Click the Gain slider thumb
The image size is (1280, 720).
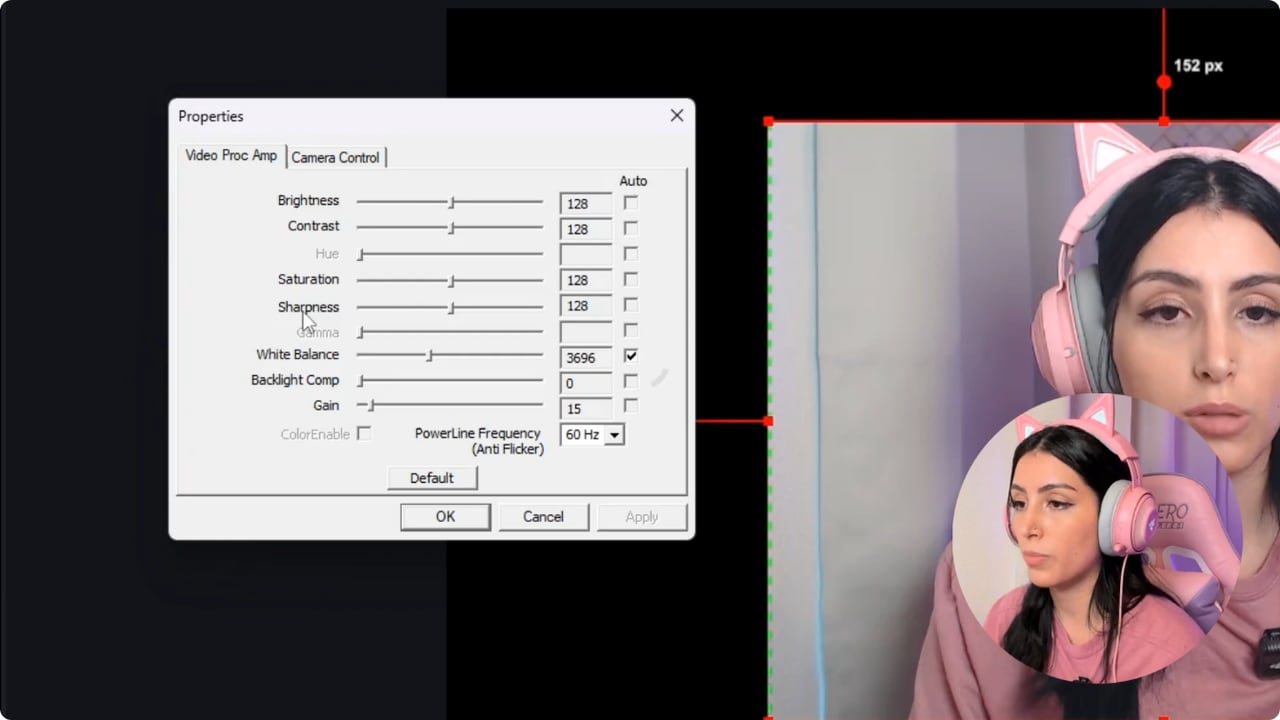click(x=371, y=406)
